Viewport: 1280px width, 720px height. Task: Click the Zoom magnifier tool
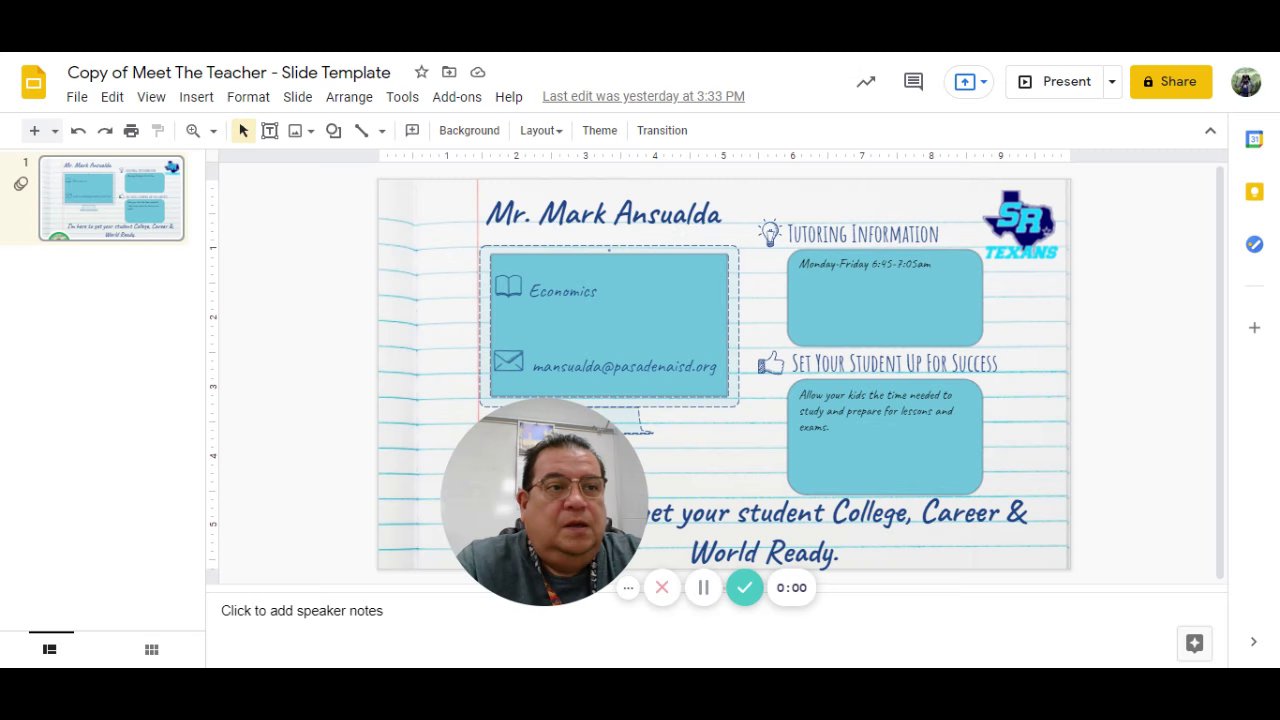(193, 131)
